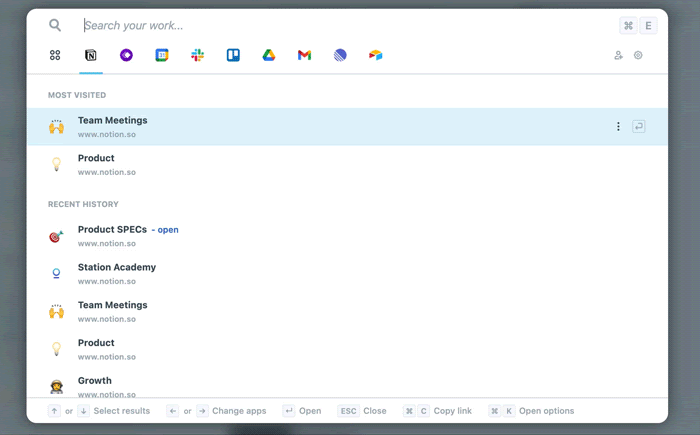Open the settings gear icon
Image resolution: width=700 pixels, height=435 pixels.
(x=638, y=55)
